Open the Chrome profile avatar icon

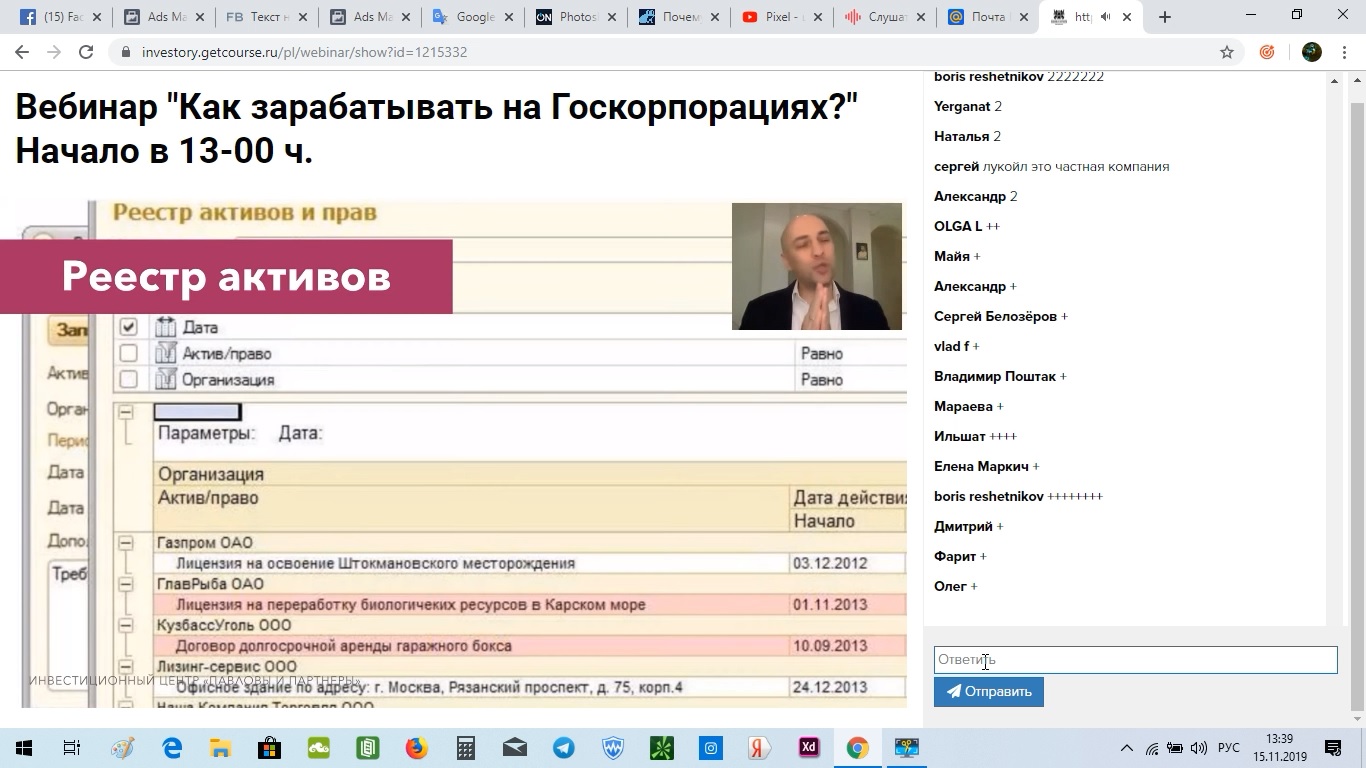click(1310, 50)
